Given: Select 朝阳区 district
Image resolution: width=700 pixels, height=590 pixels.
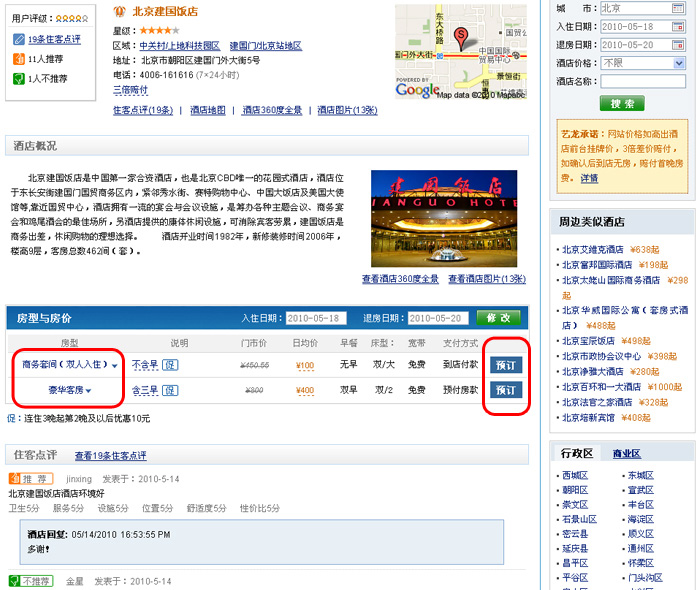Looking at the screenshot, I should click(575, 490).
